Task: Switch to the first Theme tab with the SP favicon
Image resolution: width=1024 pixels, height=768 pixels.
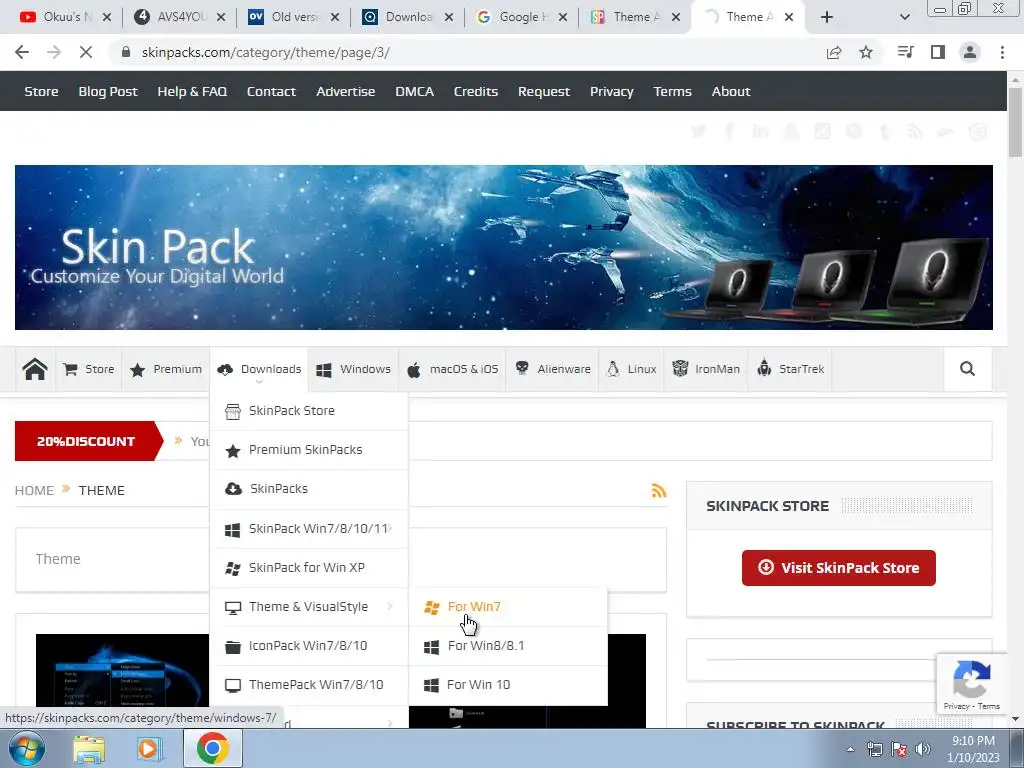Action: (635, 17)
